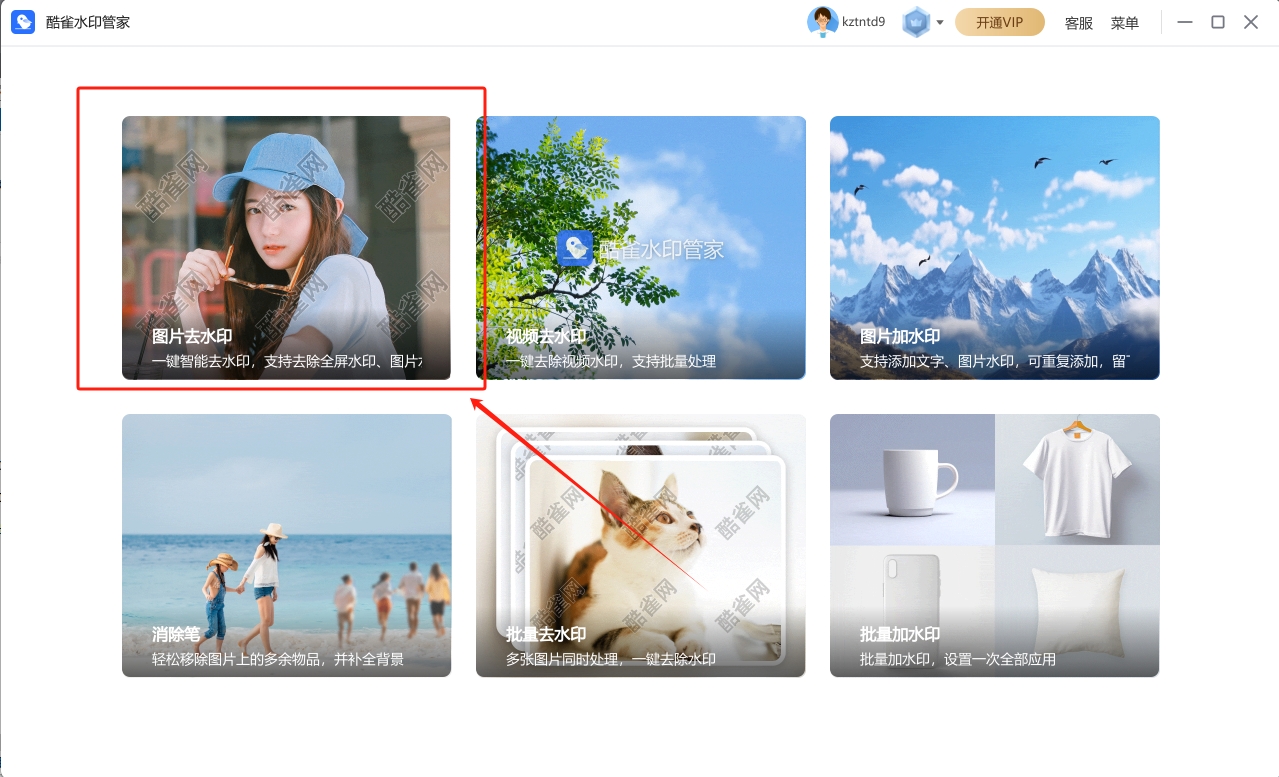Open 批量去水印 batch watermark removal
Screen dimensions: 1279x777
tap(641, 545)
